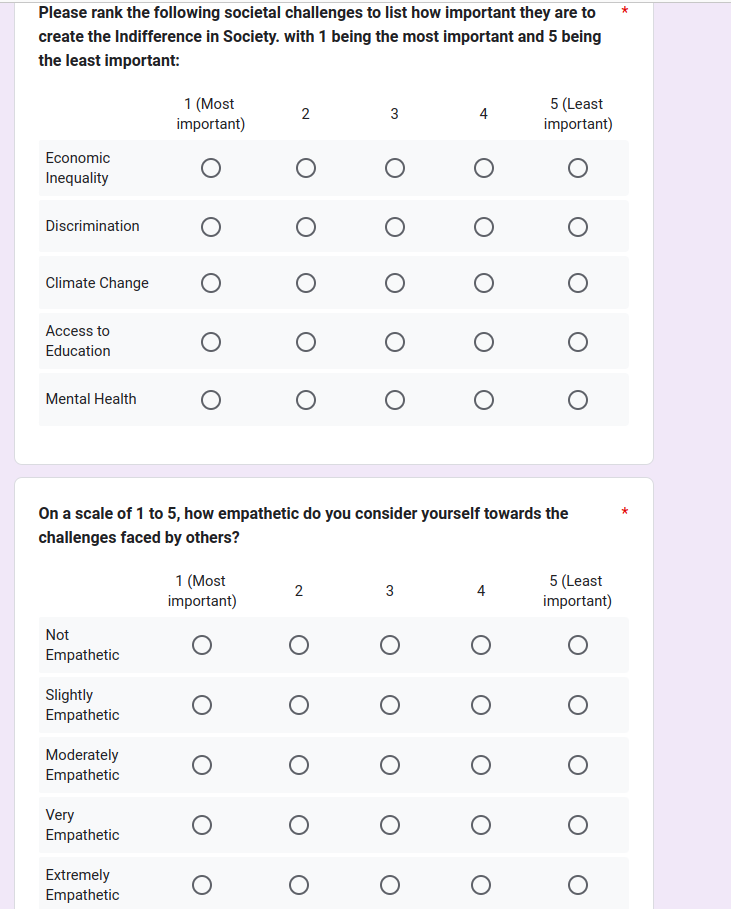This screenshot has height=909, width=731.
Task: Choose 2 for Slightly Empathetic
Action: click(298, 705)
